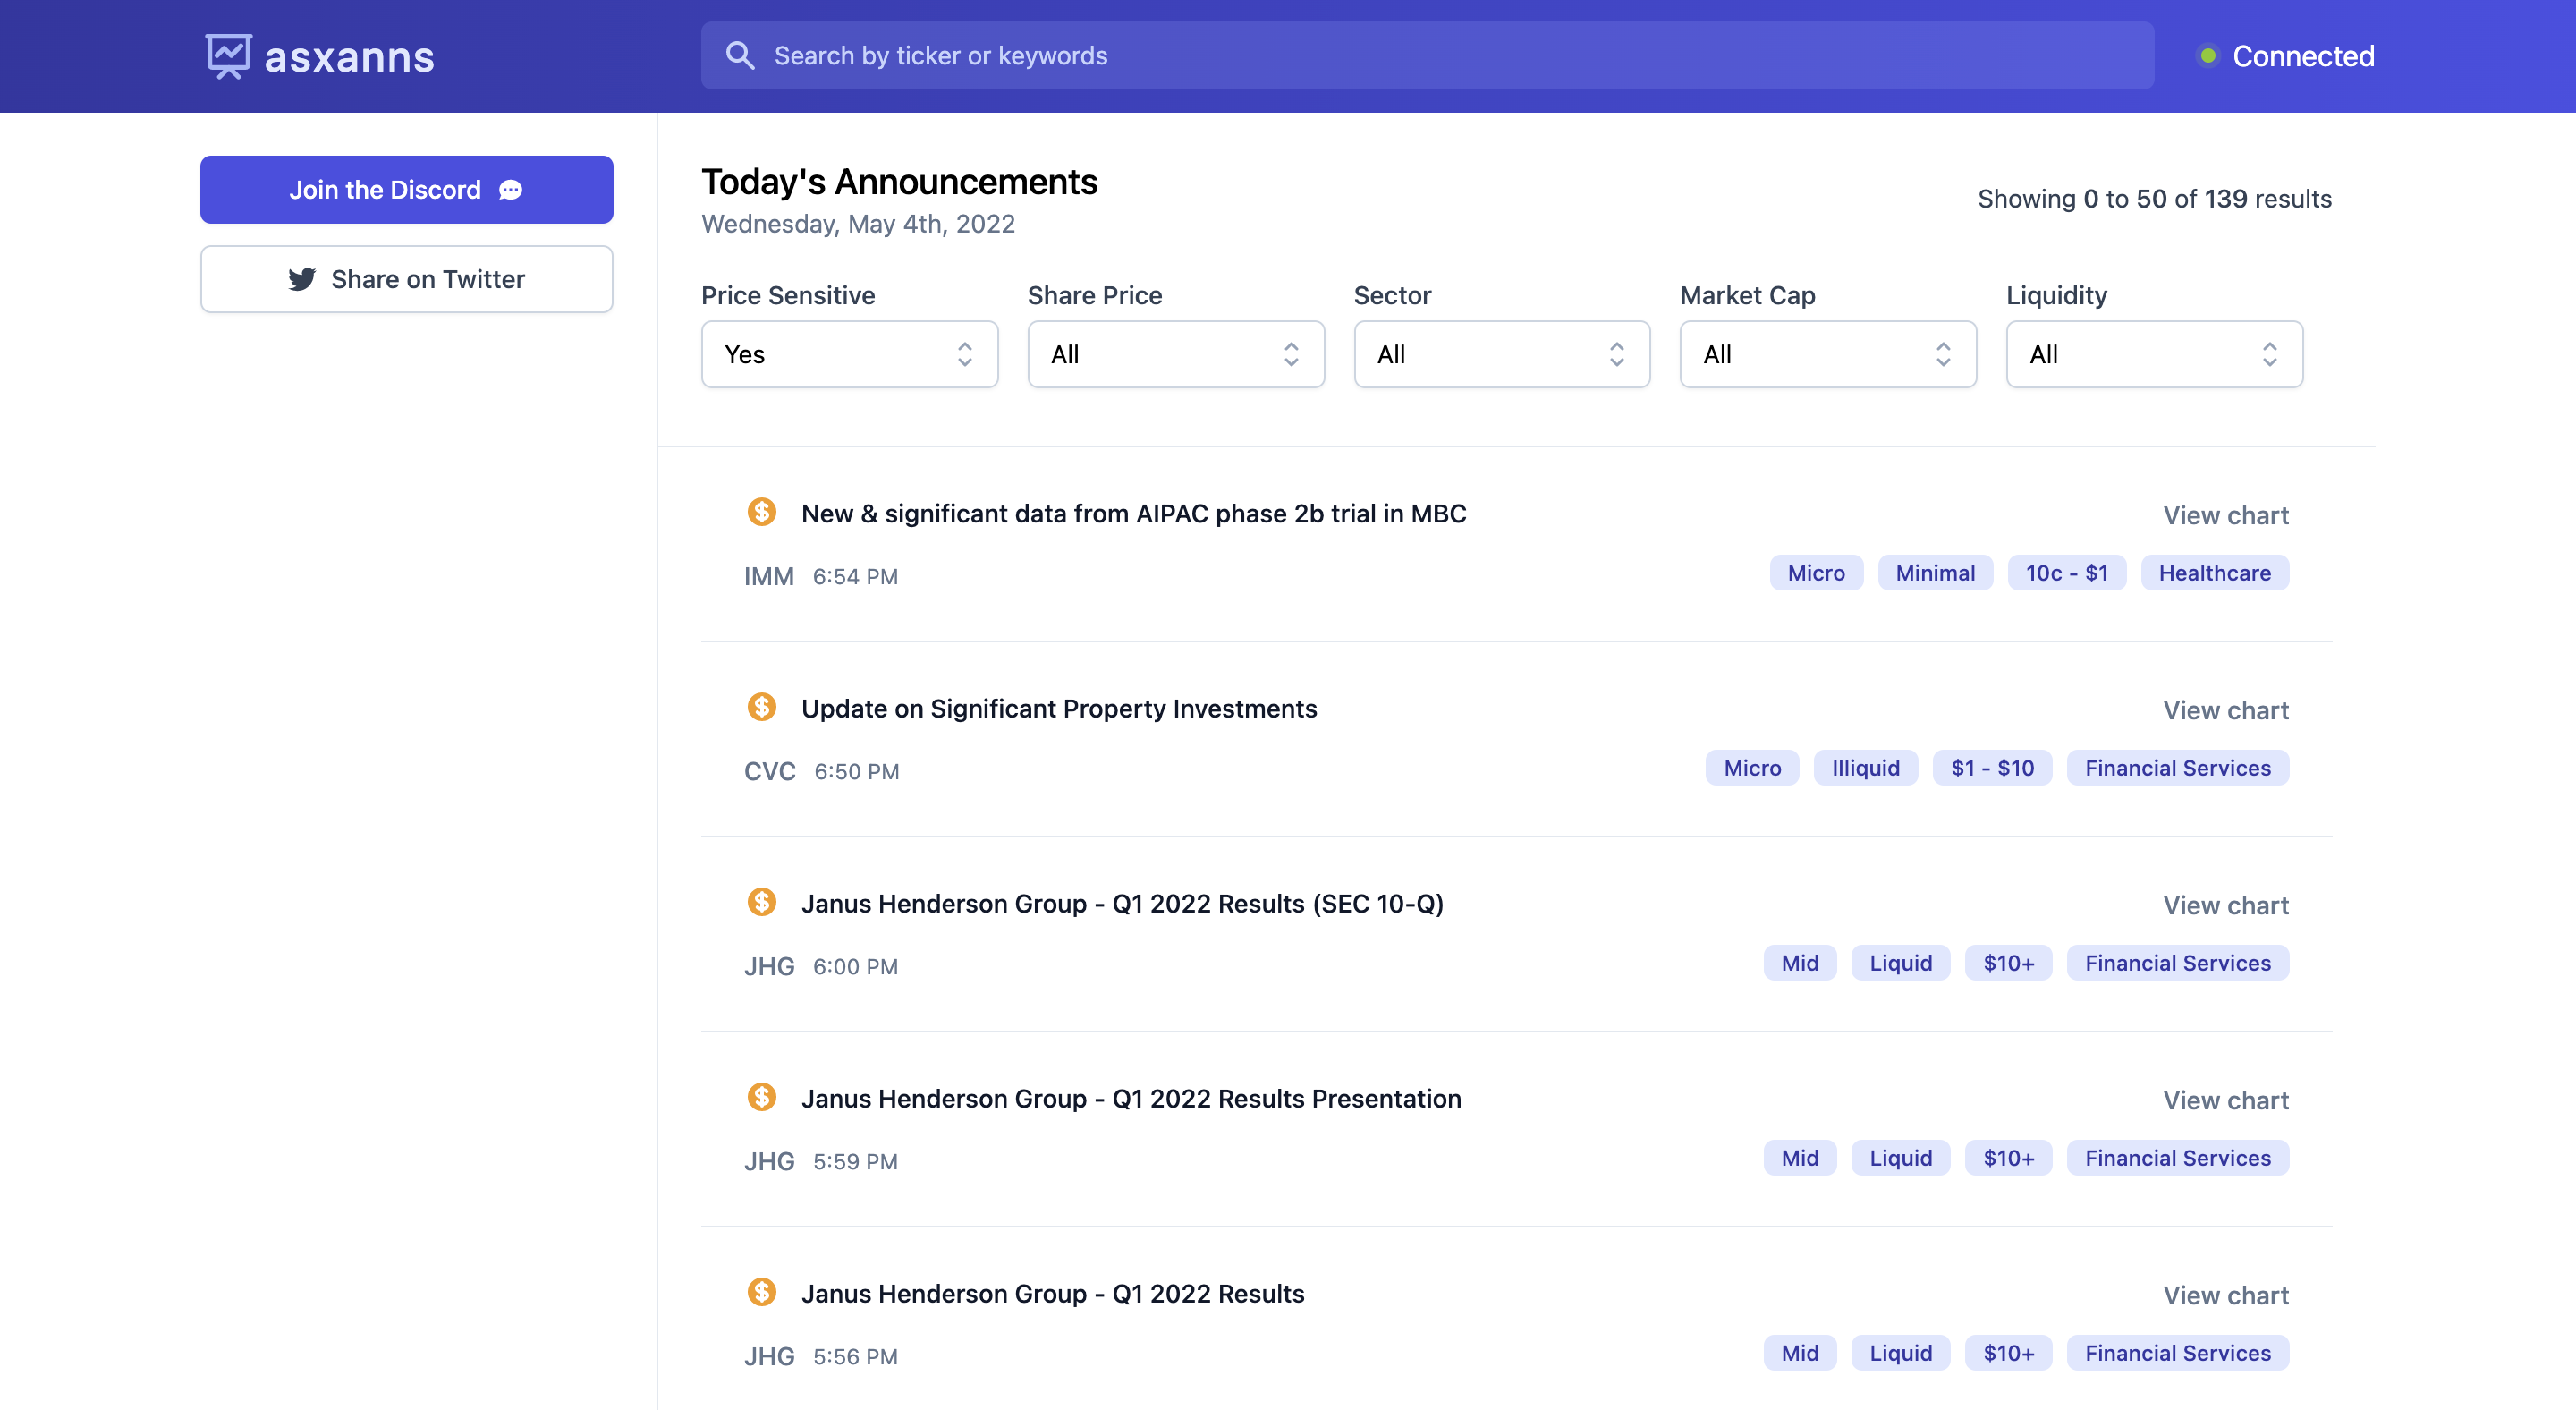Open View chart for the 5:56 PM JHG results
Screen dimensions: 2576x1410
coord(2226,1295)
